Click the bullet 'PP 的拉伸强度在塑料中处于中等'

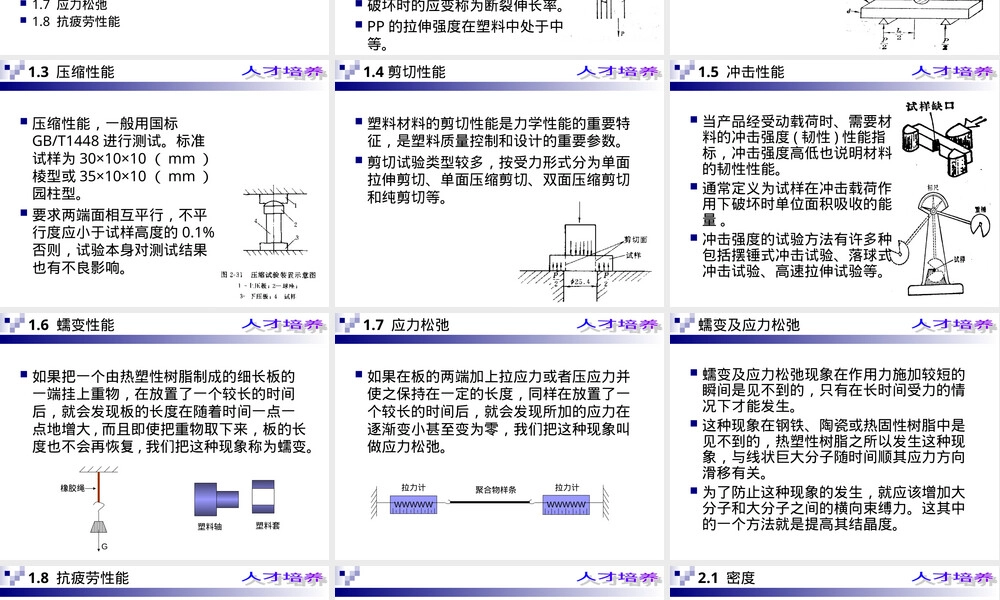click(465, 35)
